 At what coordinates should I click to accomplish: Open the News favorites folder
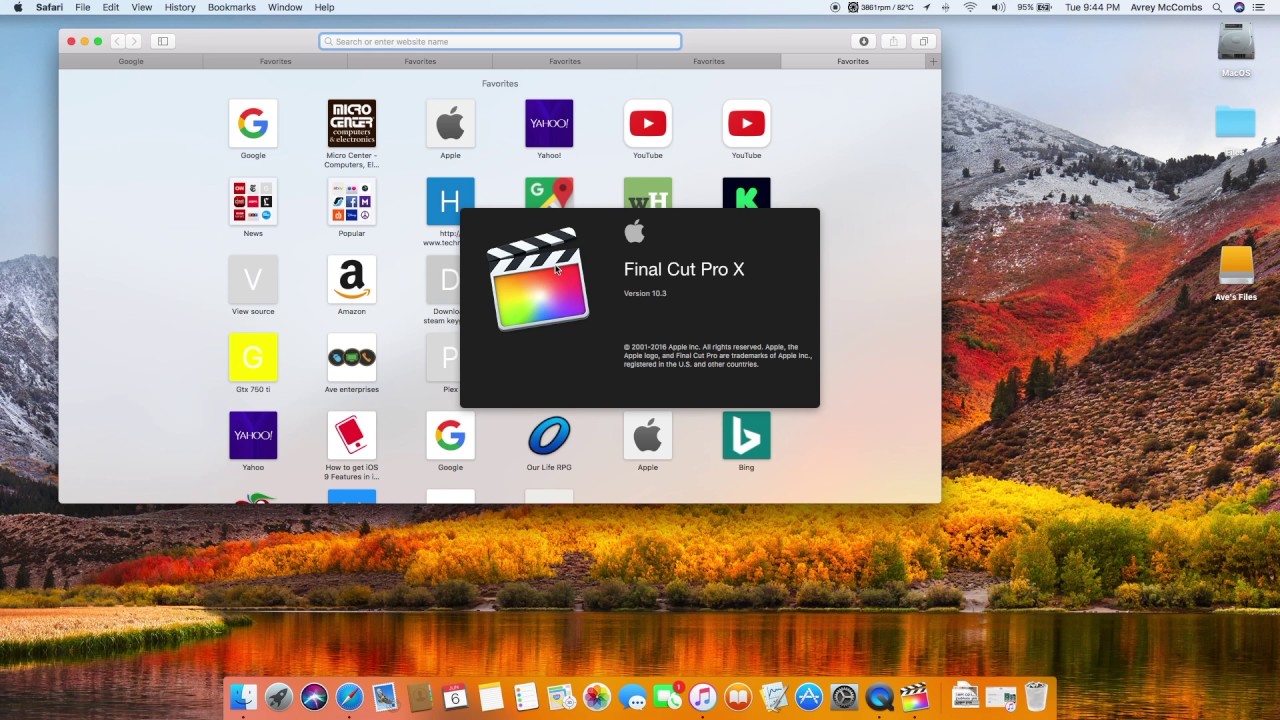coord(253,202)
